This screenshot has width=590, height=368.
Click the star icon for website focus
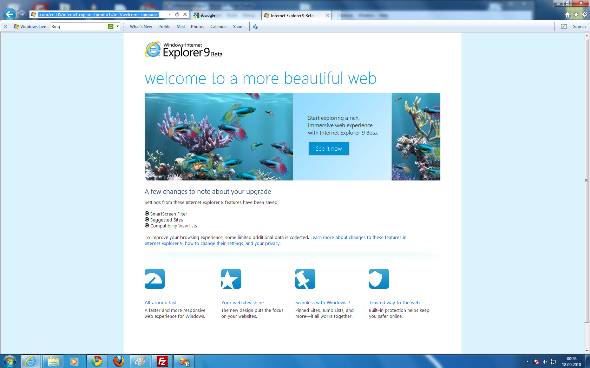coord(231,279)
